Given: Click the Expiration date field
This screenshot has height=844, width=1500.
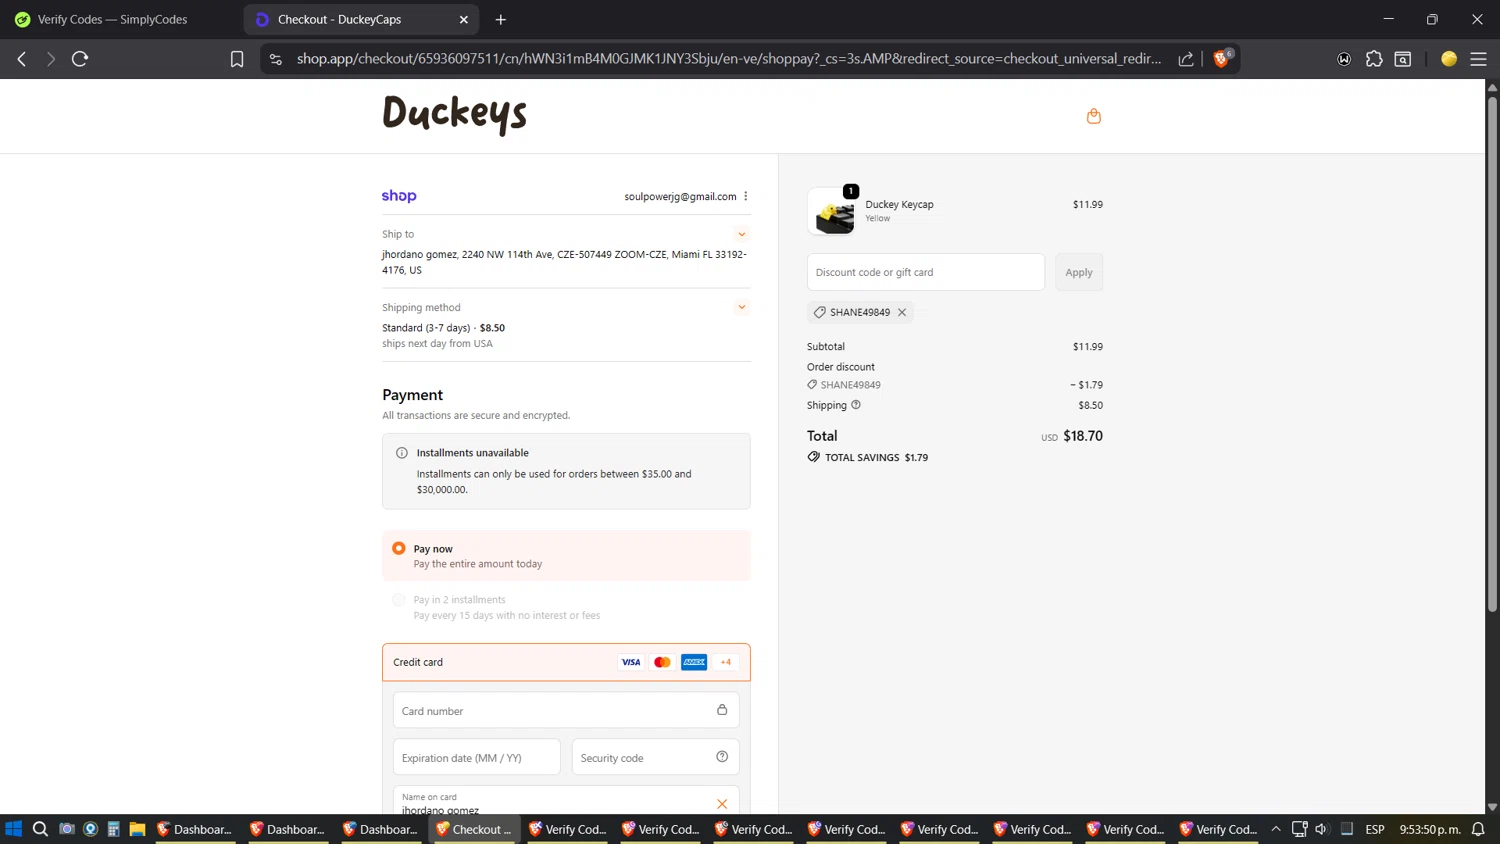Looking at the screenshot, I should click(477, 757).
